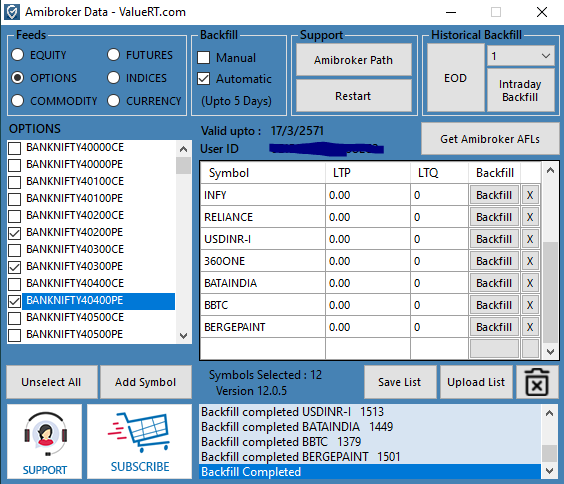Select the highlighted 'Backfill Completed' log line
Screen dimensions: 564x484
click(x=370, y=471)
